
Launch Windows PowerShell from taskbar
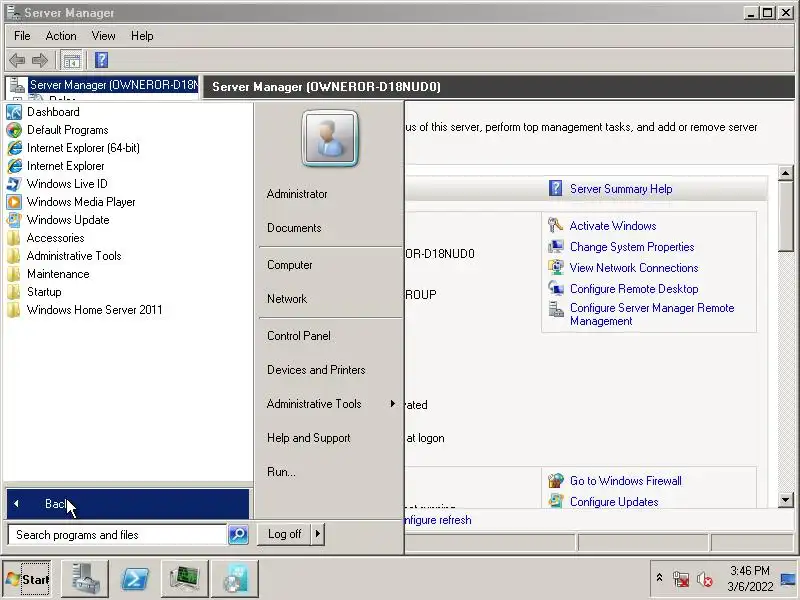click(135, 579)
